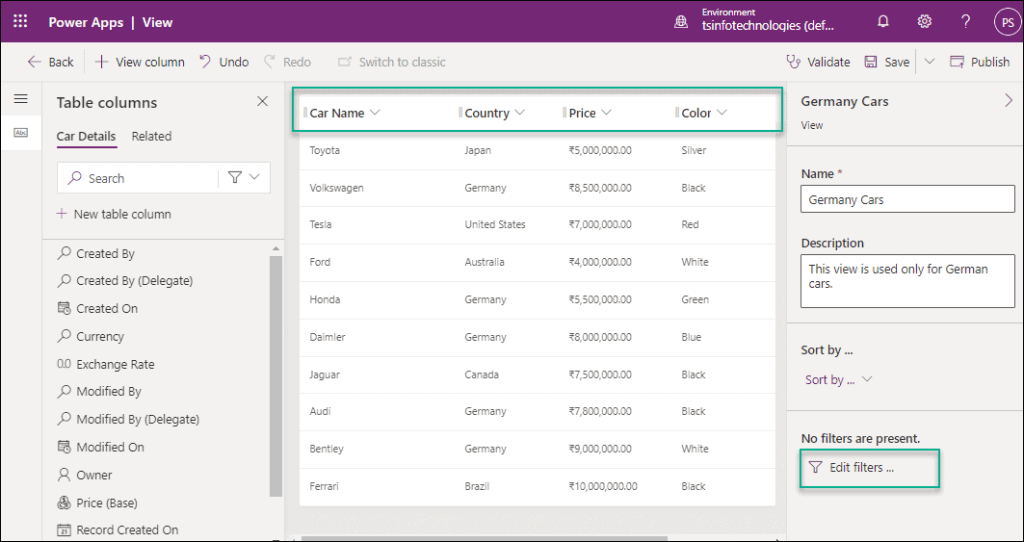The image size is (1024, 542).
Task: Expand the Save options dropdown arrow
Action: [929, 62]
